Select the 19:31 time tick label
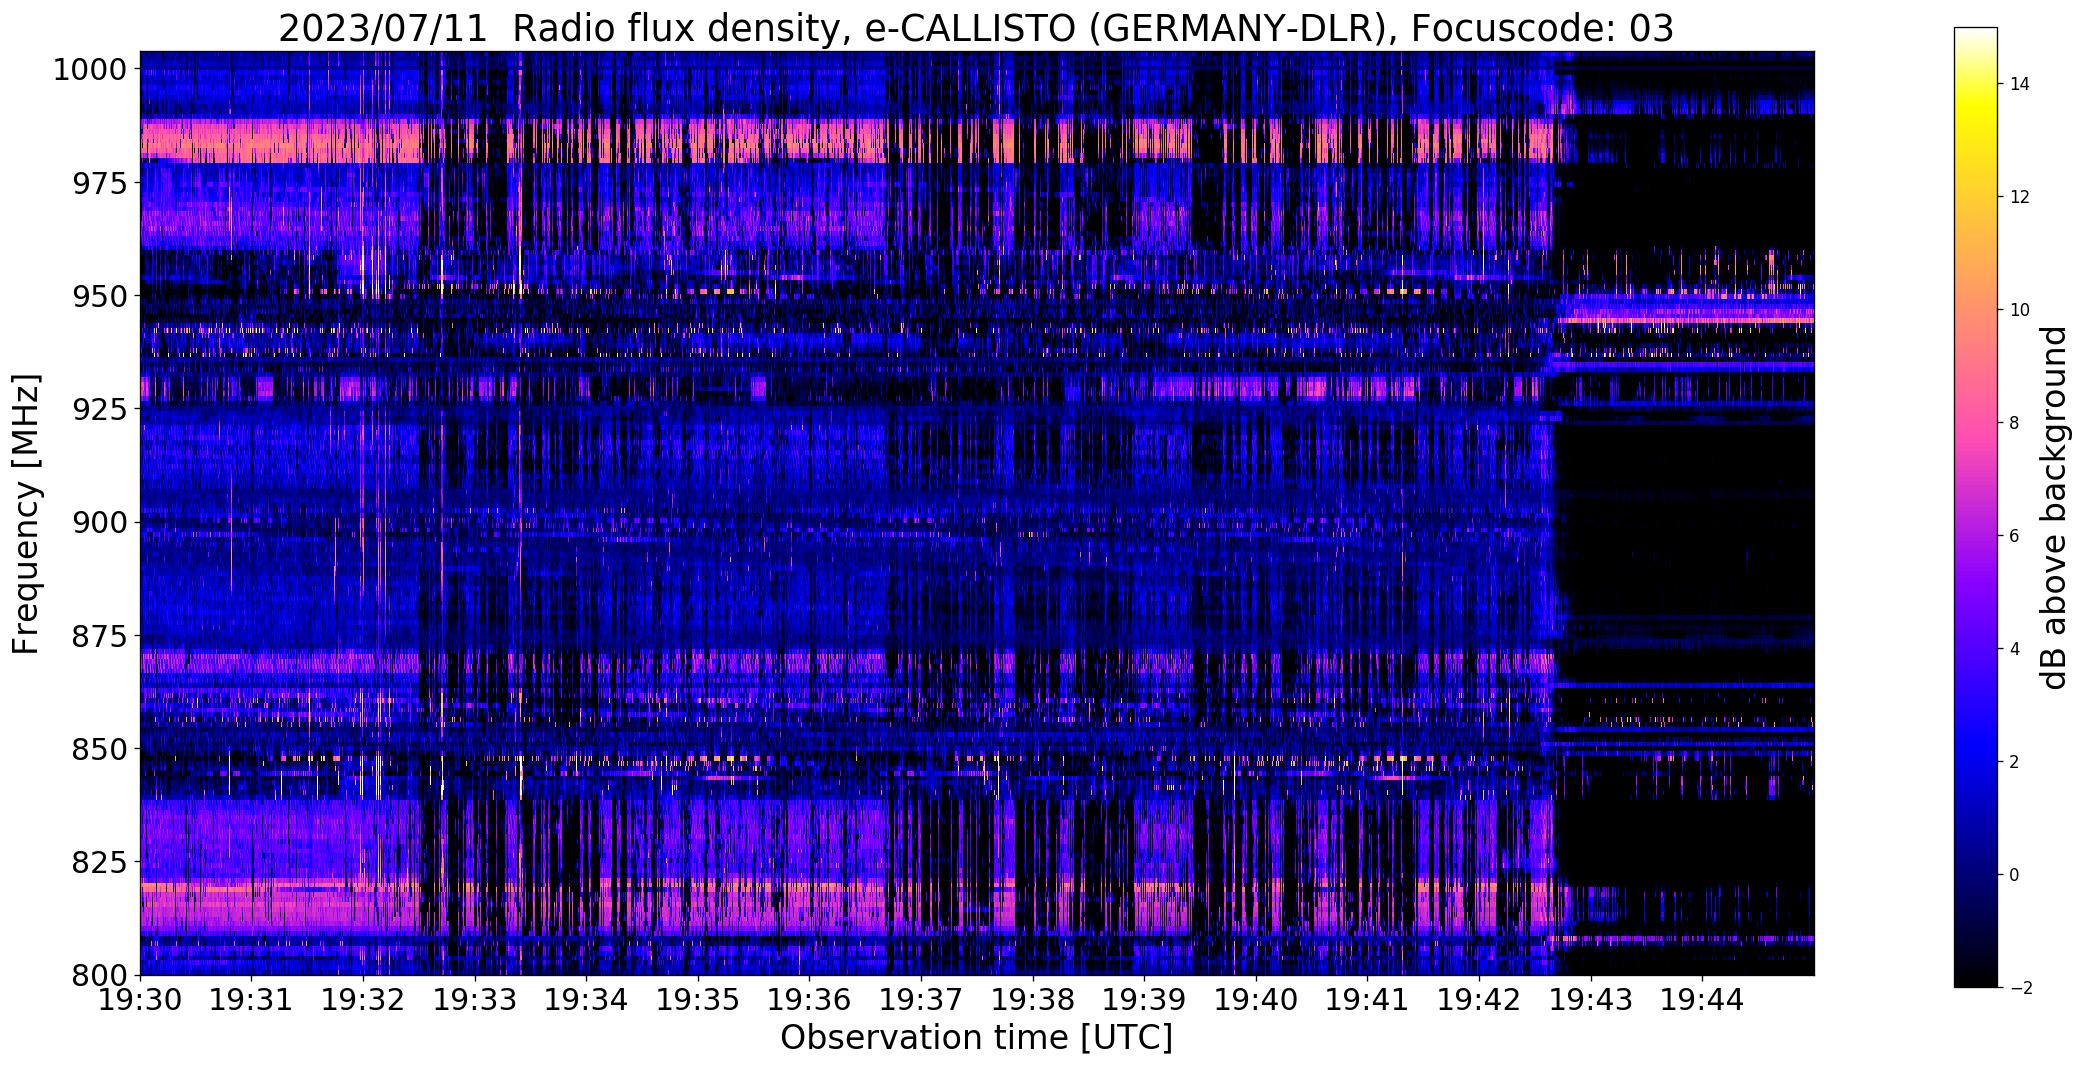 pyautogui.click(x=251, y=998)
